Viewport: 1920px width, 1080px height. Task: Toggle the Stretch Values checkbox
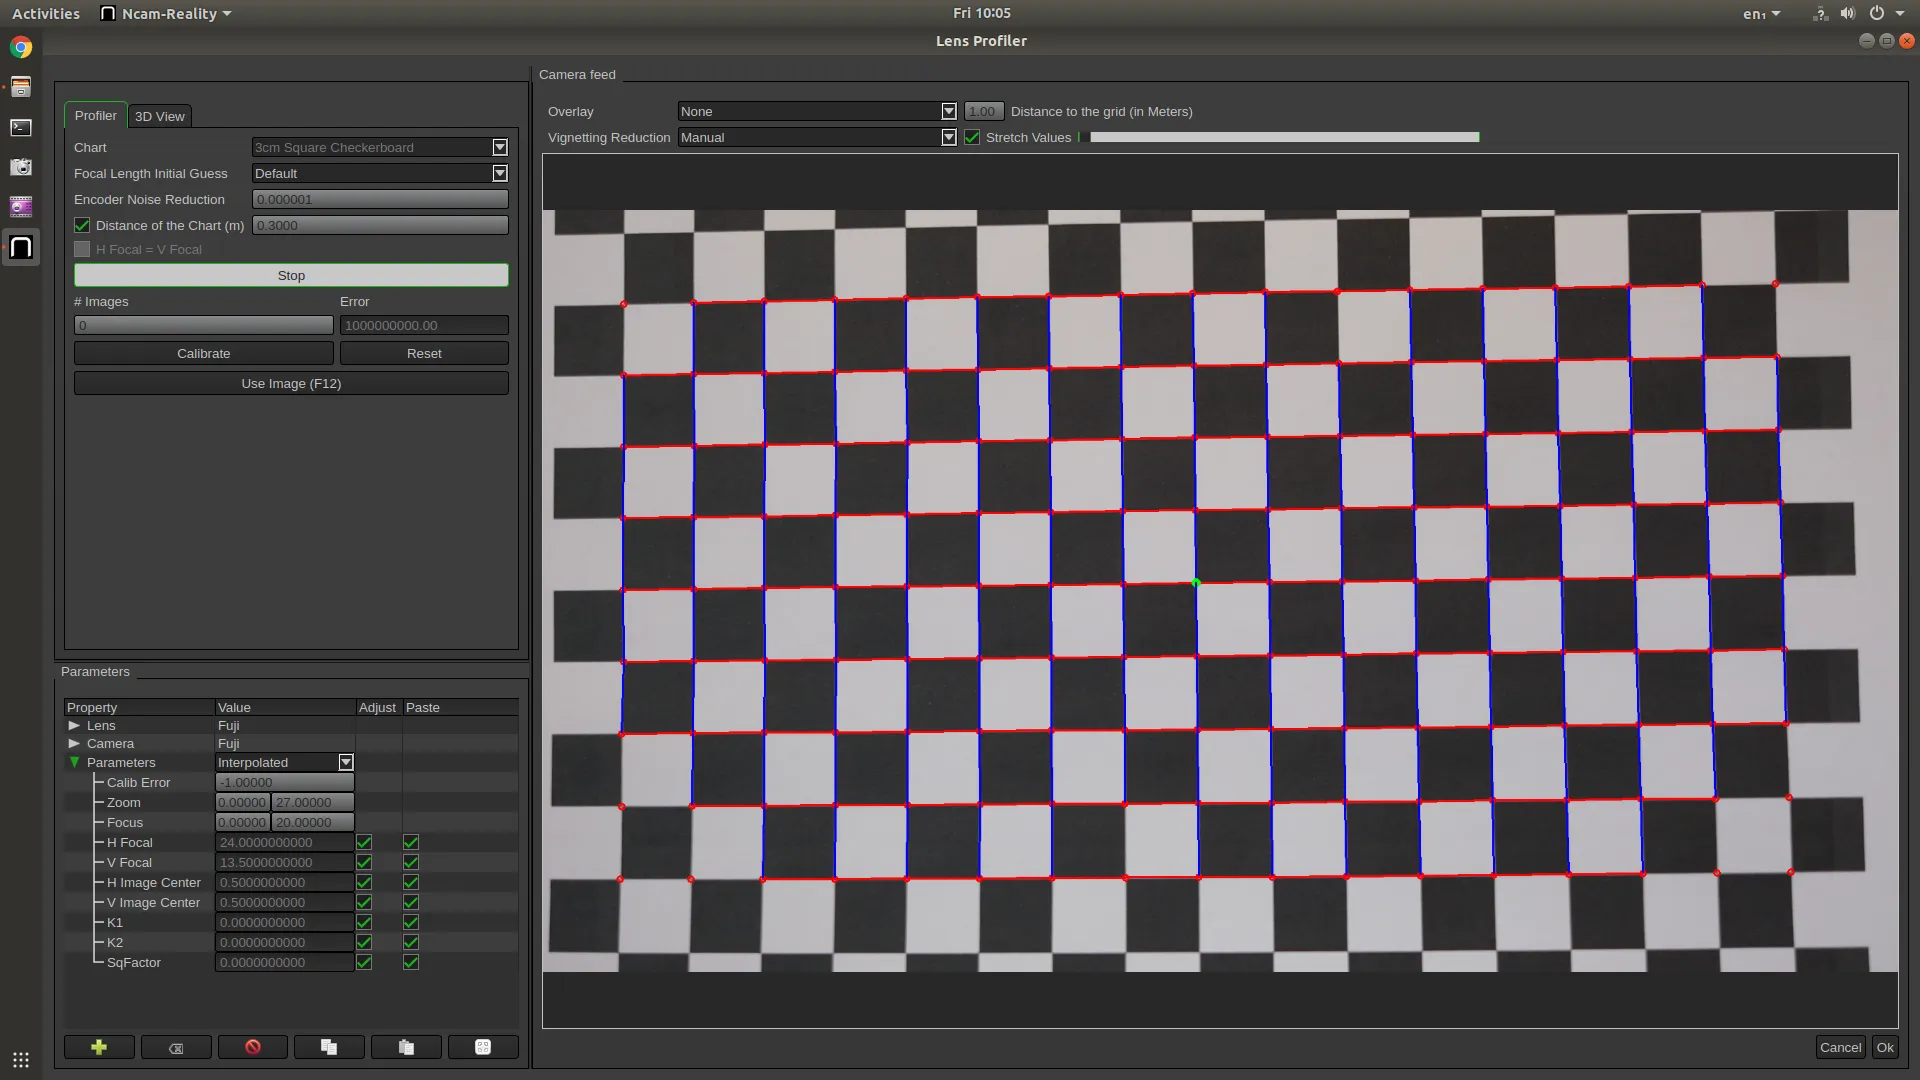(x=972, y=137)
